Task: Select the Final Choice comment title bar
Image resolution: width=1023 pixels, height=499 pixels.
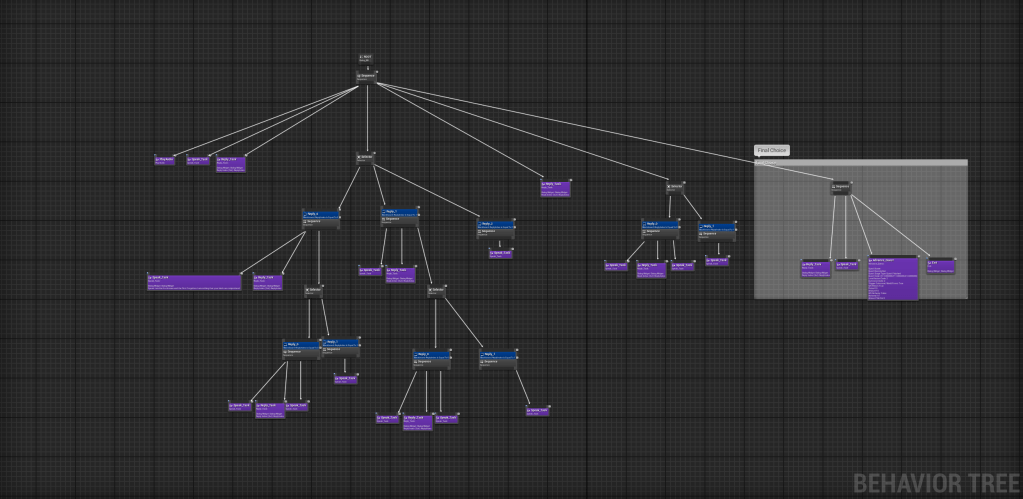Action: pos(861,162)
